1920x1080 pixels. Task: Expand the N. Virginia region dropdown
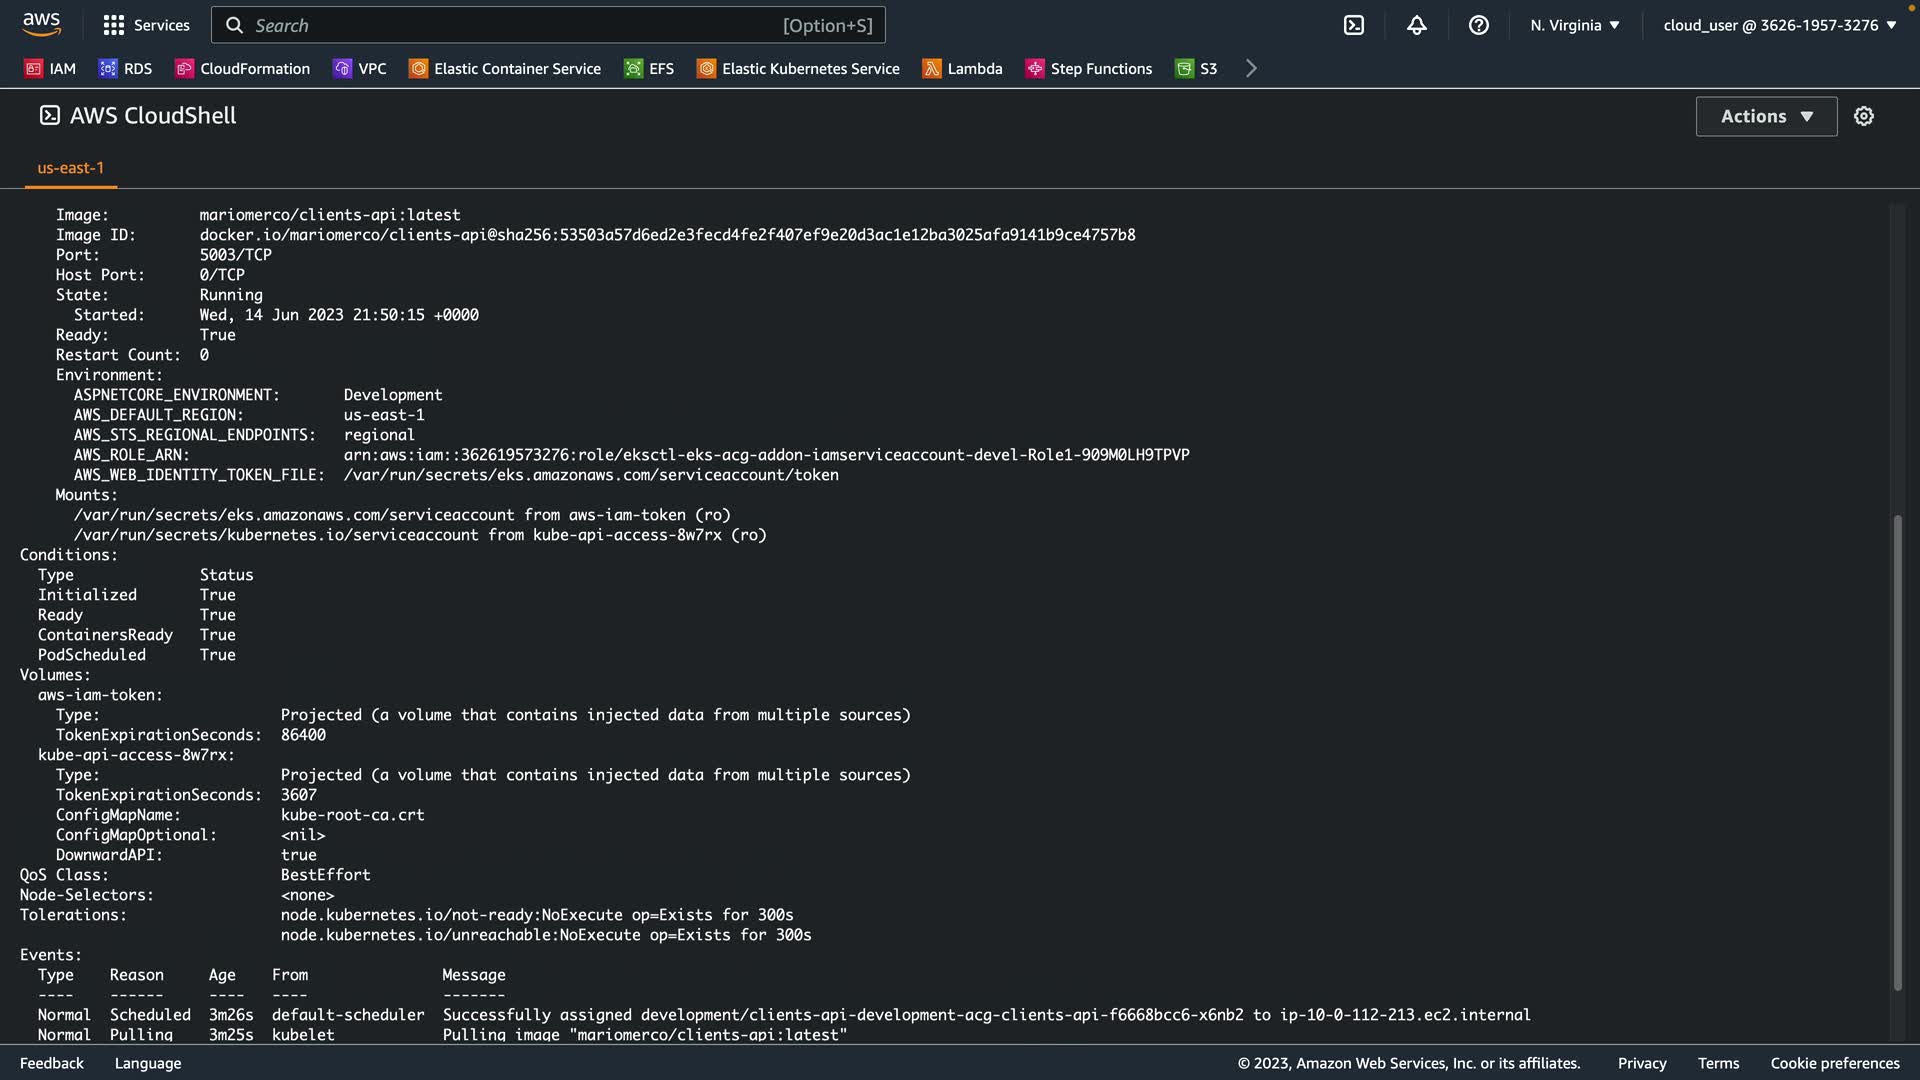pos(1574,25)
